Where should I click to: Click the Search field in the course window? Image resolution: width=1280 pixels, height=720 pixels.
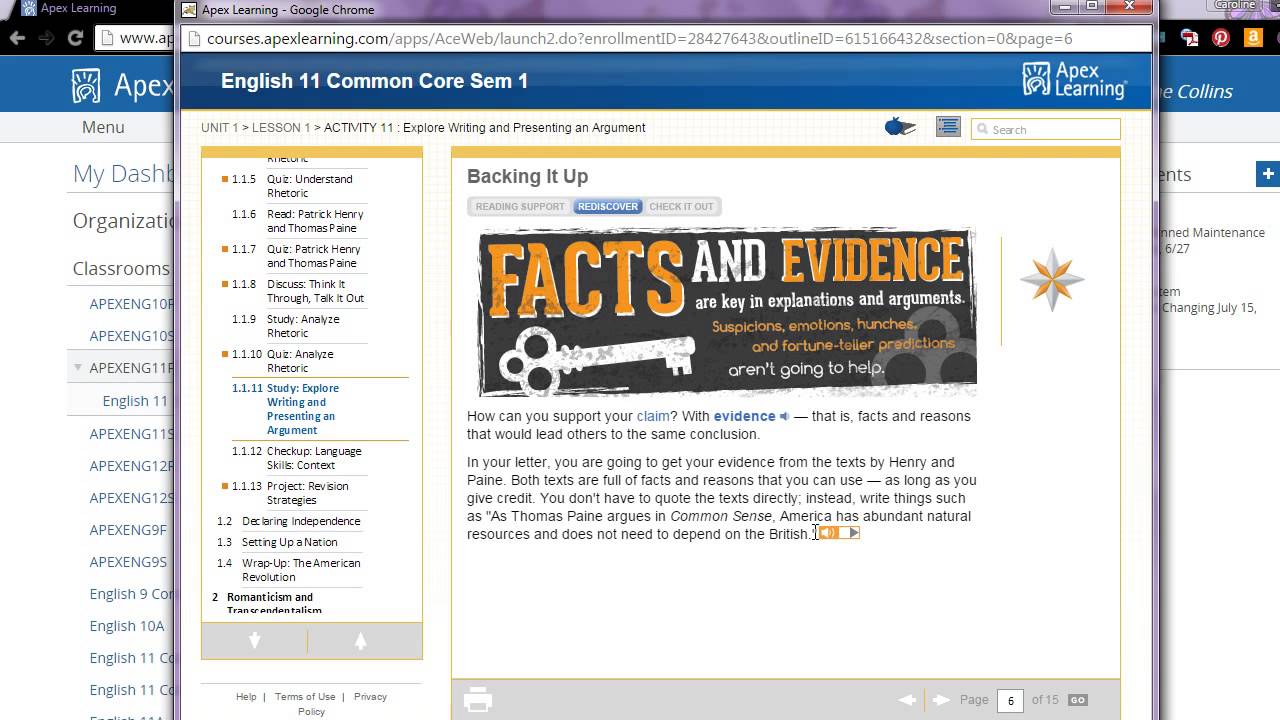pyautogui.click(x=1045, y=129)
